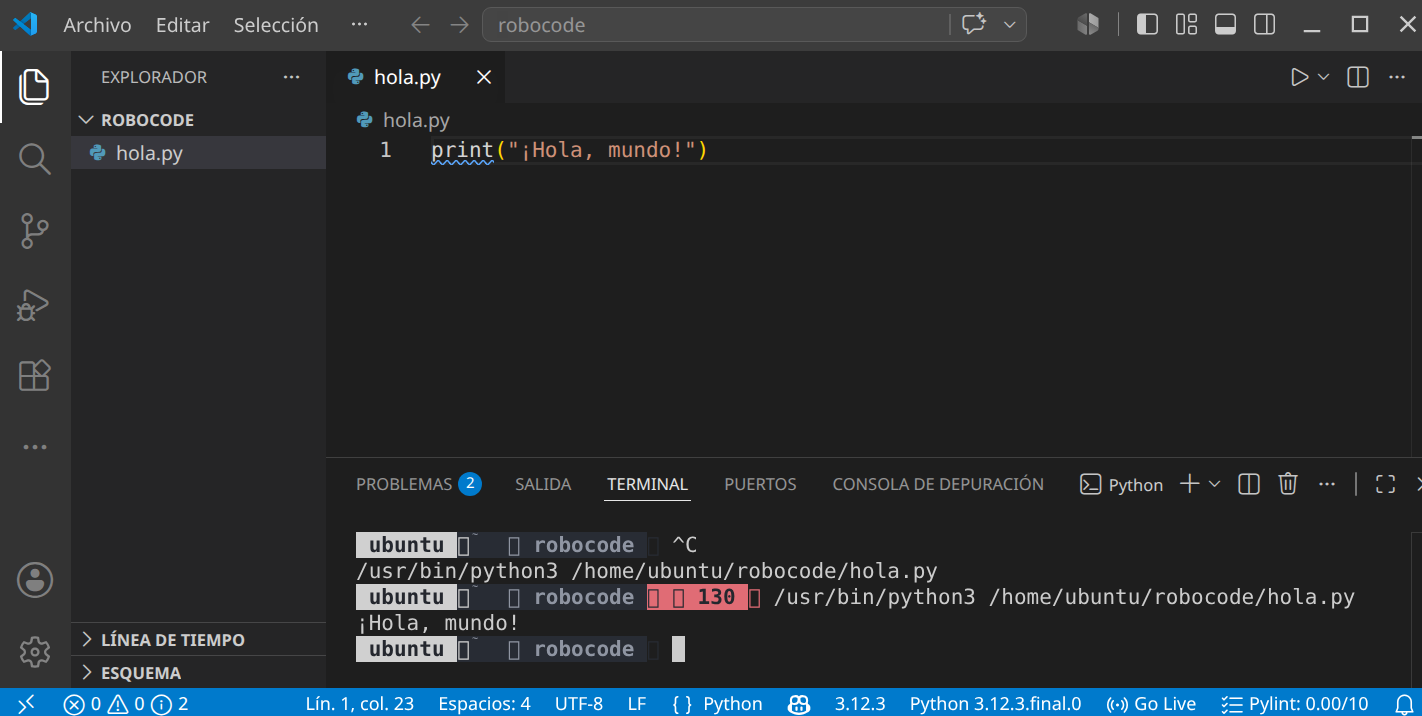Select Python 3.12.3.final.0 interpreter item
The height and width of the screenshot is (716, 1422).
click(995, 703)
